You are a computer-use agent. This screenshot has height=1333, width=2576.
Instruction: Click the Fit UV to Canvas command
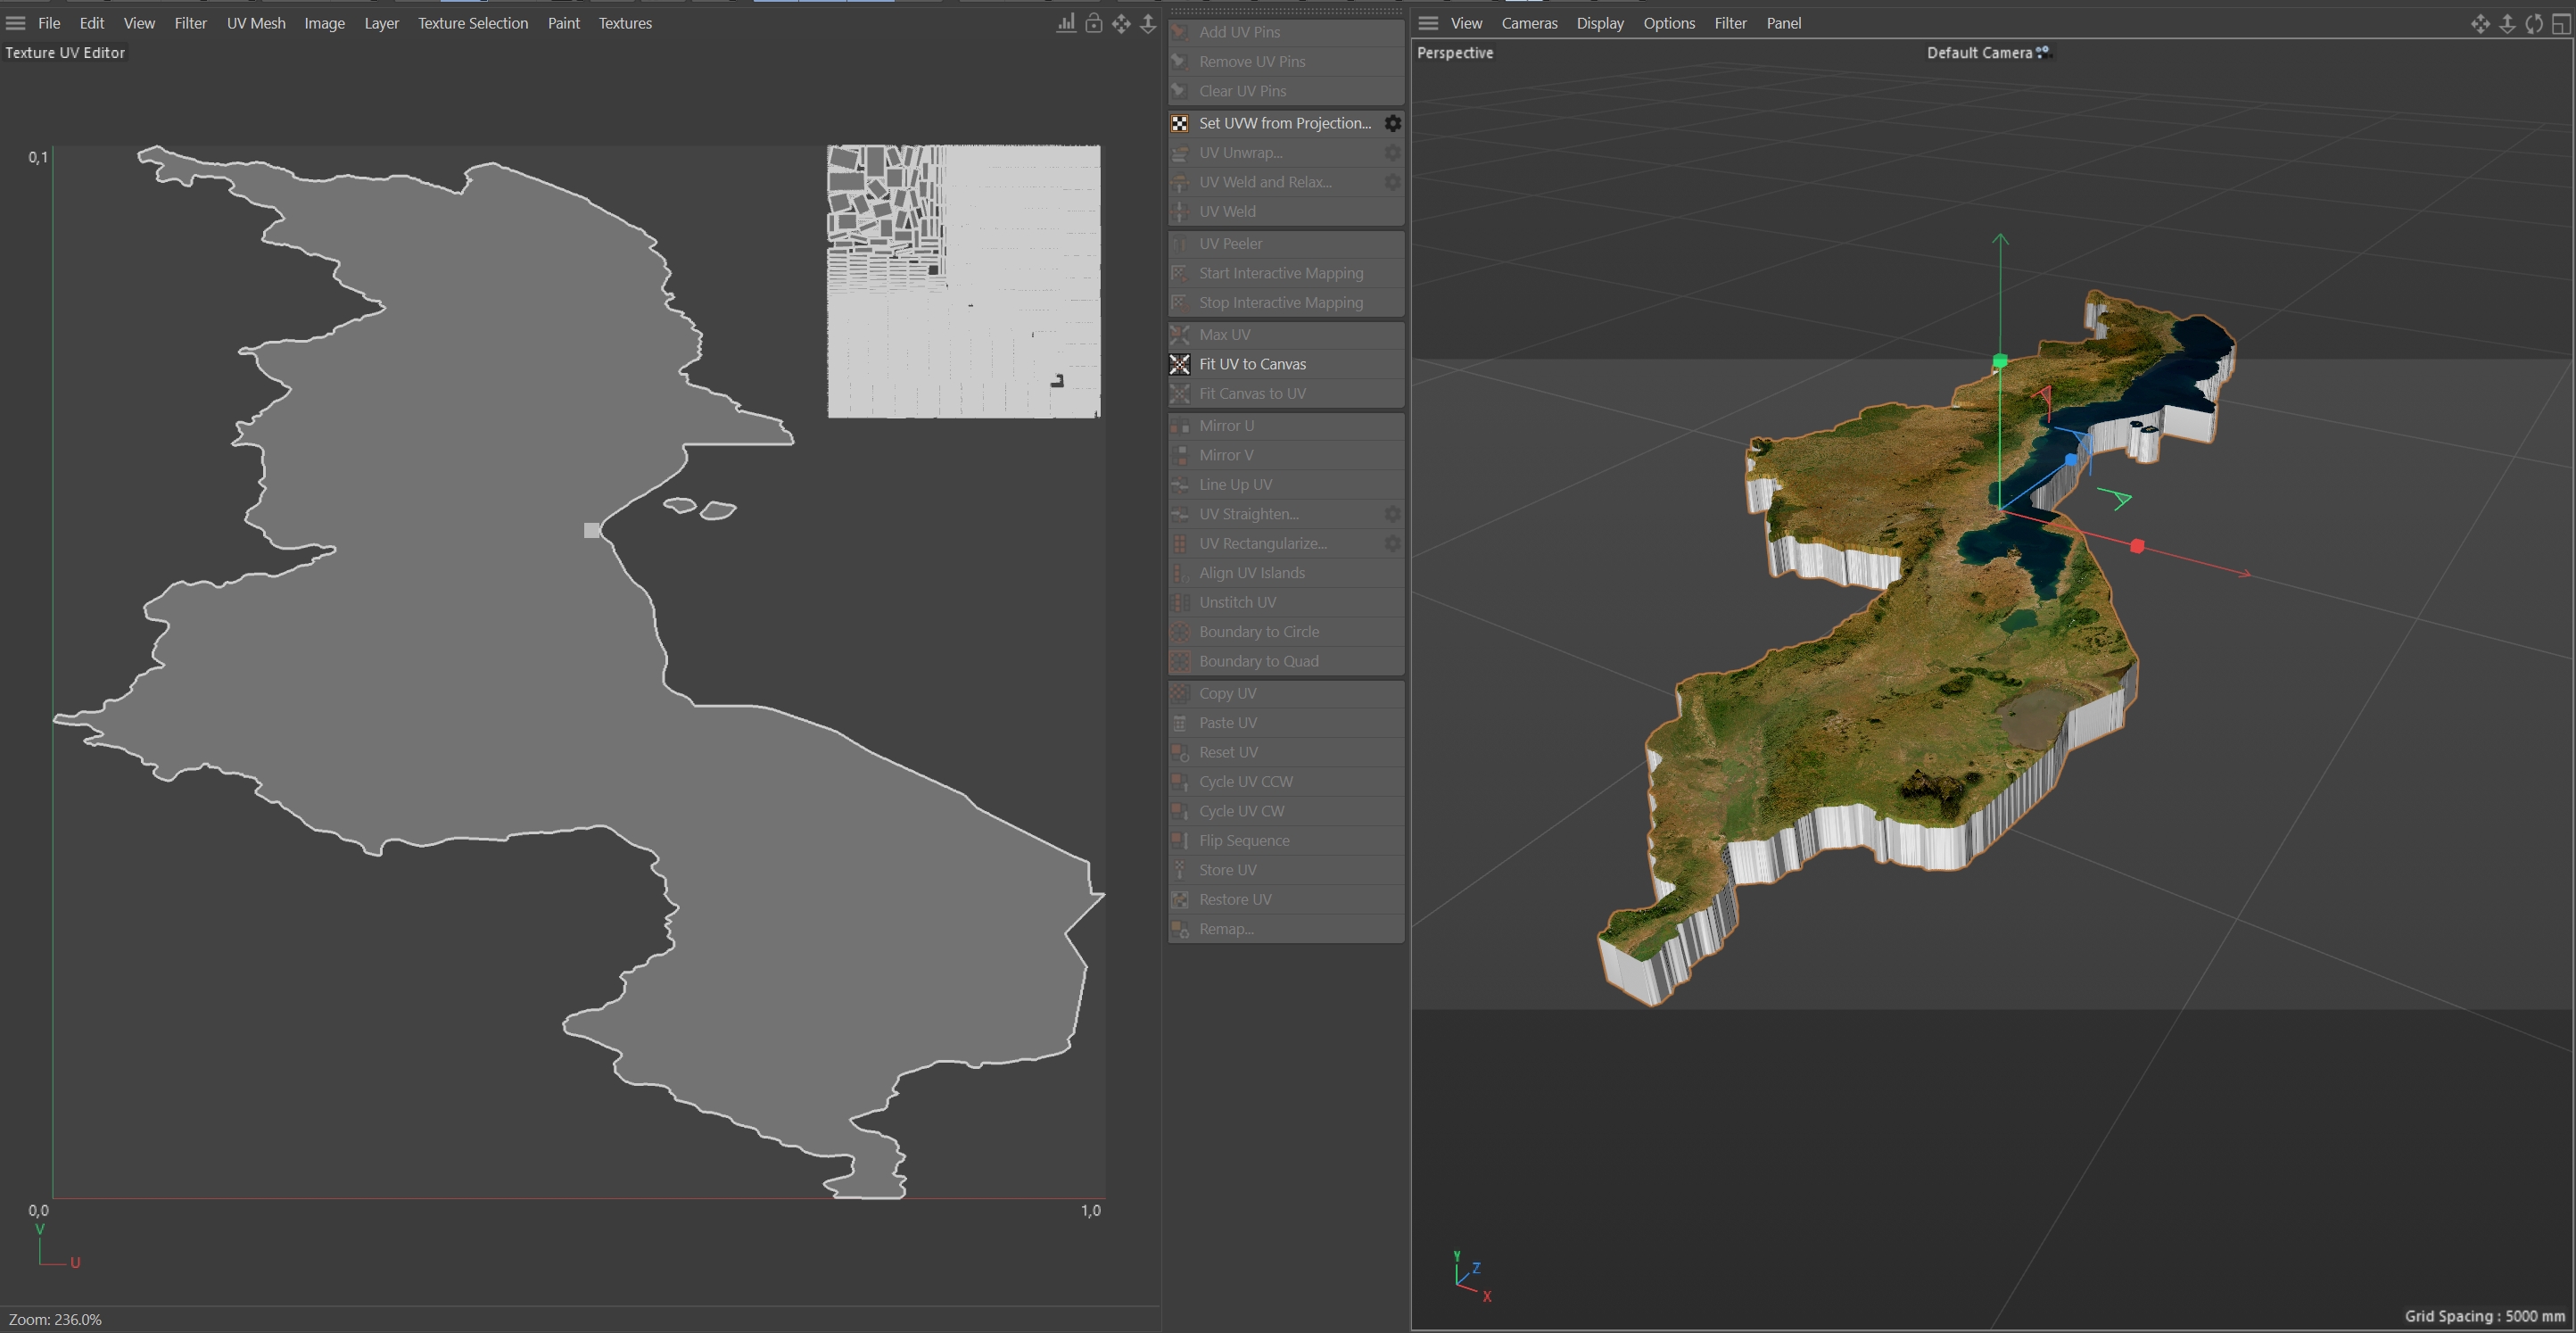tap(1252, 364)
